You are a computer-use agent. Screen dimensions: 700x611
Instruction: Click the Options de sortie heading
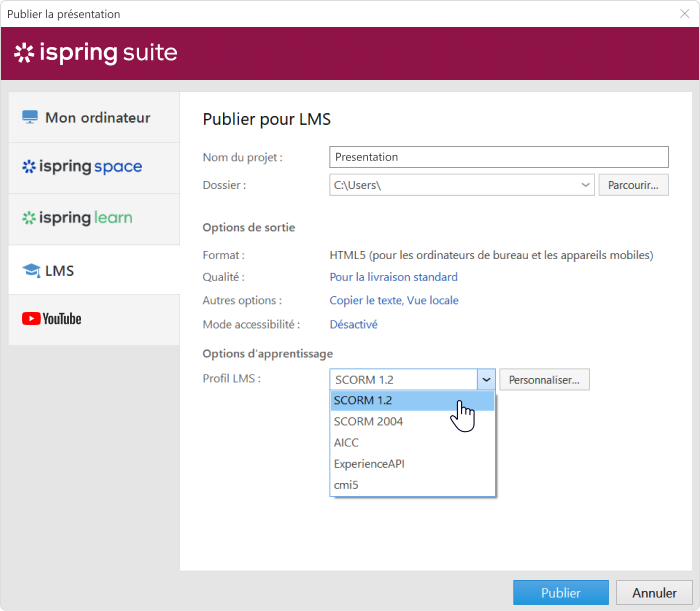click(249, 228)
